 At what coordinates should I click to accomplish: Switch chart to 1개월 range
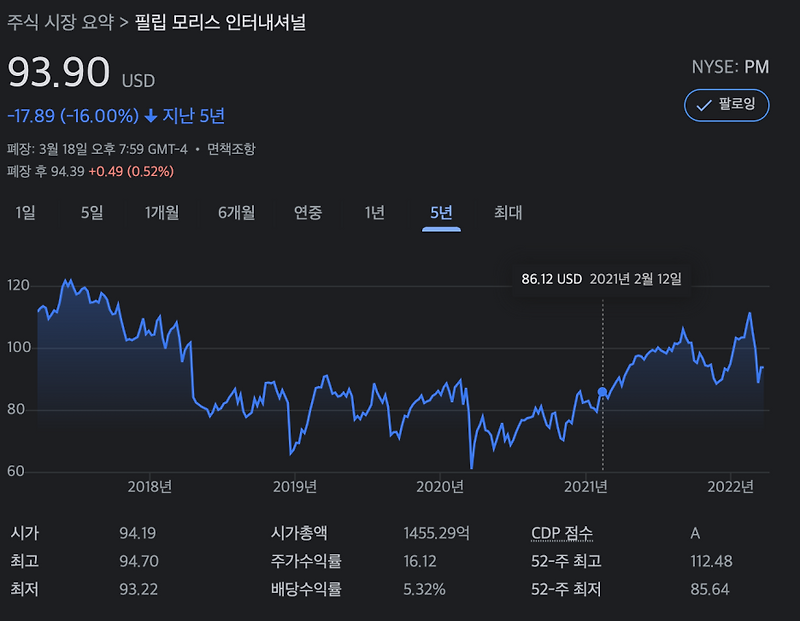pos(162,212)
